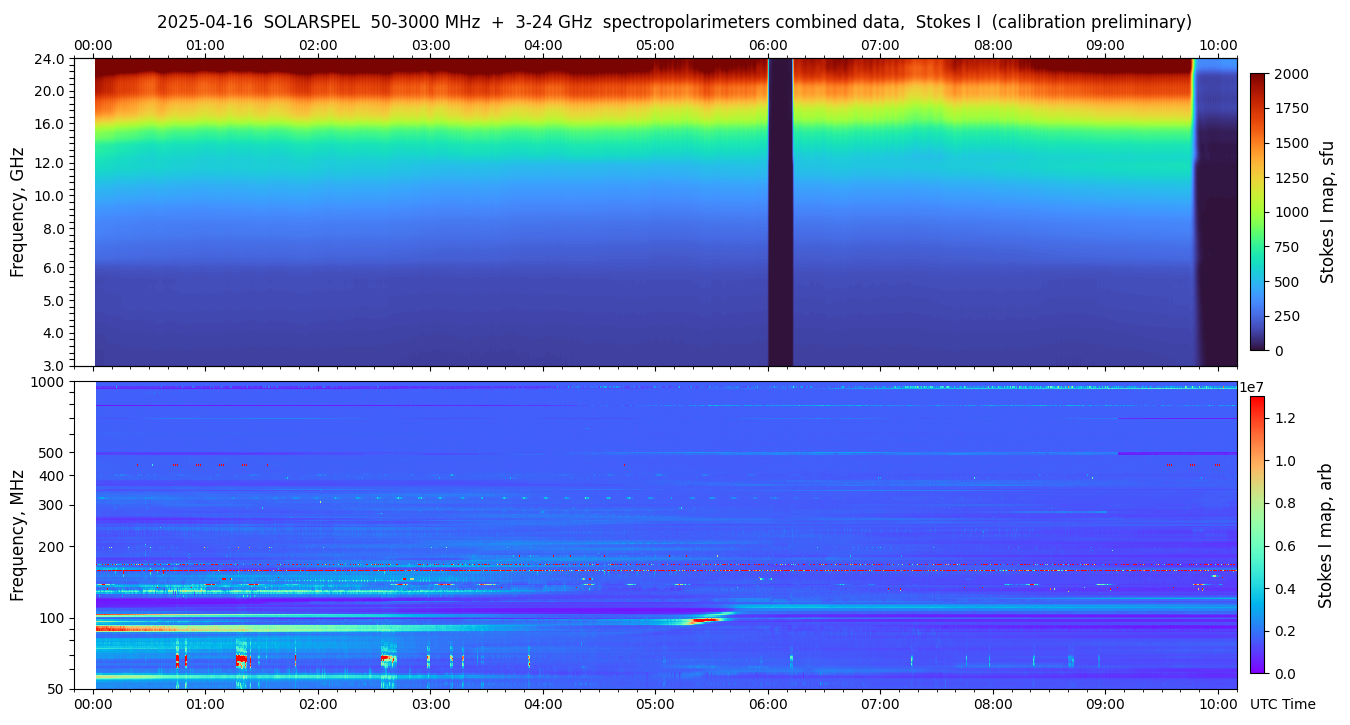Click the 10:00 tick label on bottom axis
Screen dimensions: 1350x725
1218,705
